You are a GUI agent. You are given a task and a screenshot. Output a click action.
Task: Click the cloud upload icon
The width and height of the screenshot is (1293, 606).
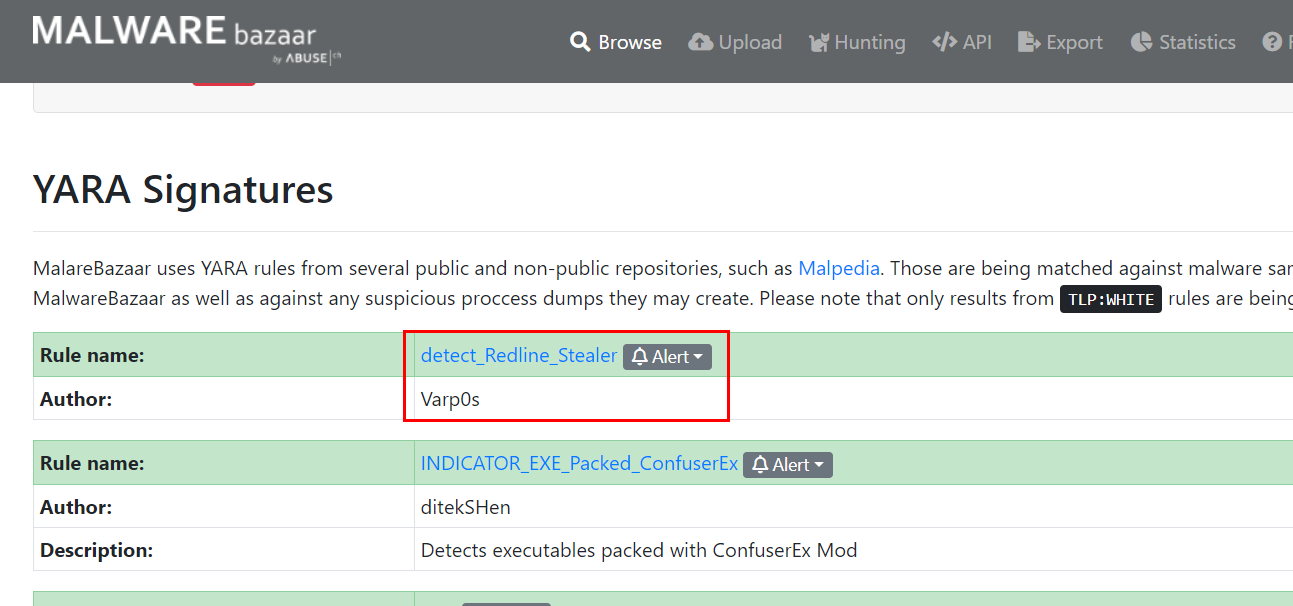[702, 42]
